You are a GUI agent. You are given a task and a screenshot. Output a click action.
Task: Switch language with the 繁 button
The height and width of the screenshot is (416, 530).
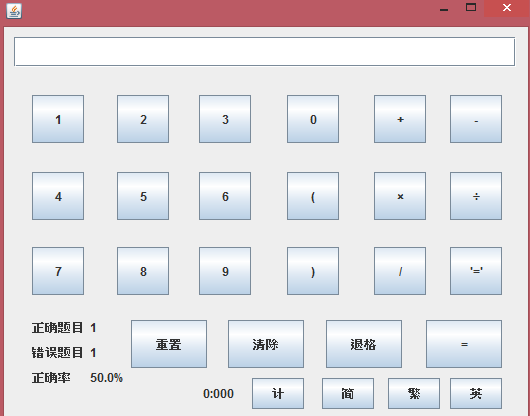click(414, 393)
